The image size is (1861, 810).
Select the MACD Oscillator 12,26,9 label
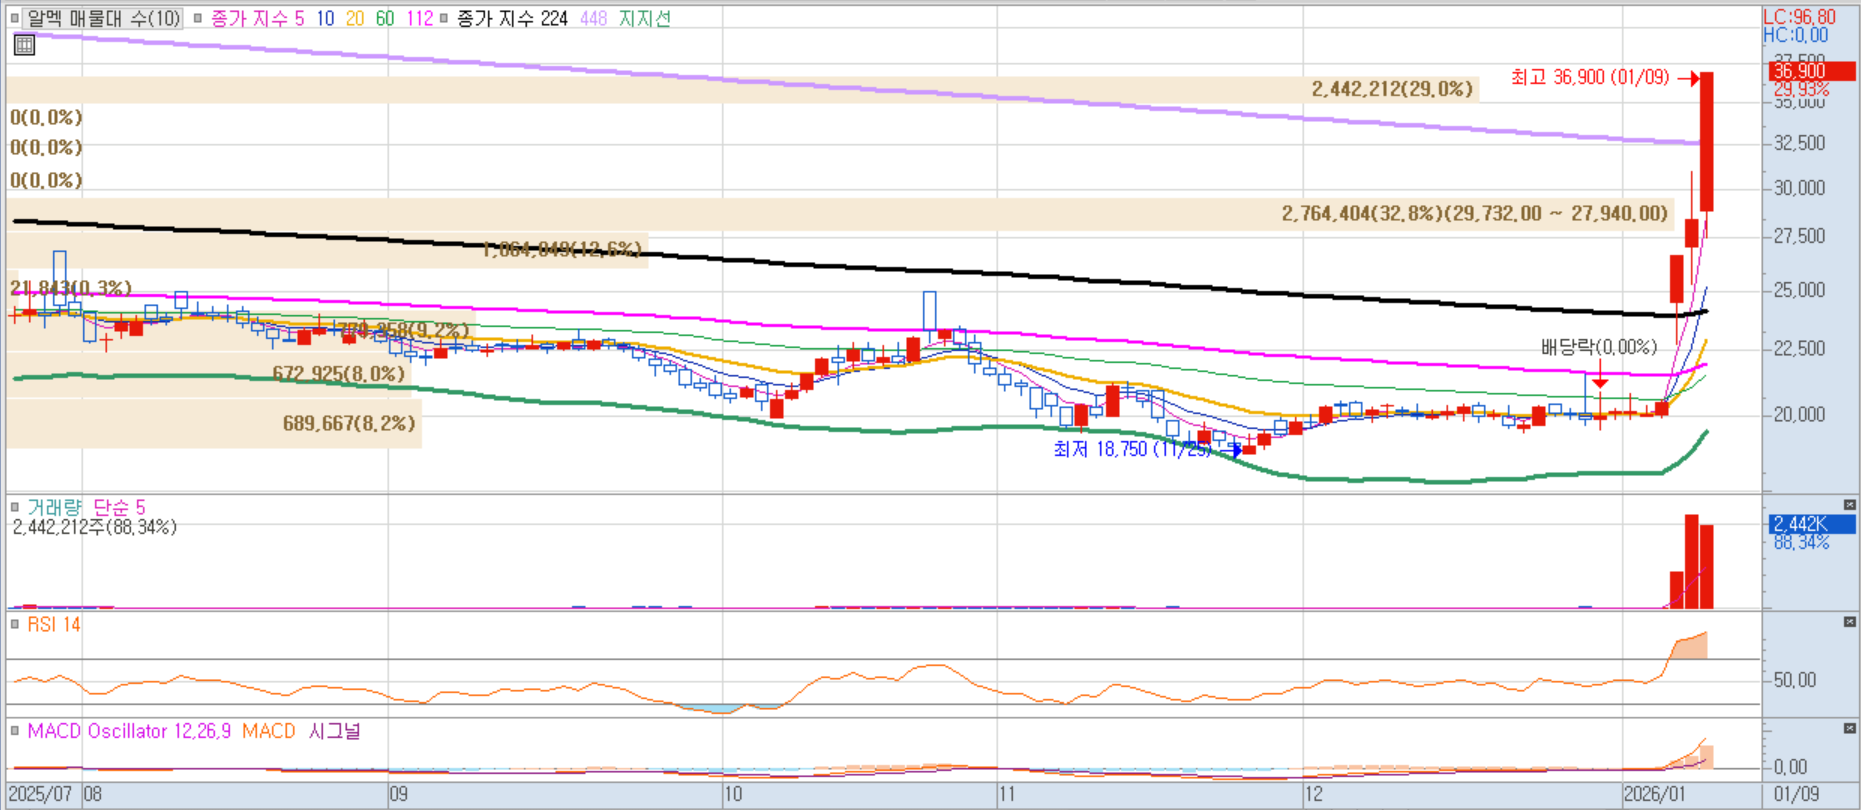(129, 731)
